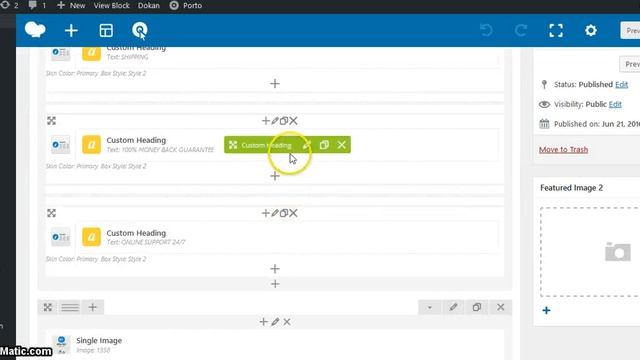
Task: Append an element below the Online Support heading
Action: tap(275, 269)
